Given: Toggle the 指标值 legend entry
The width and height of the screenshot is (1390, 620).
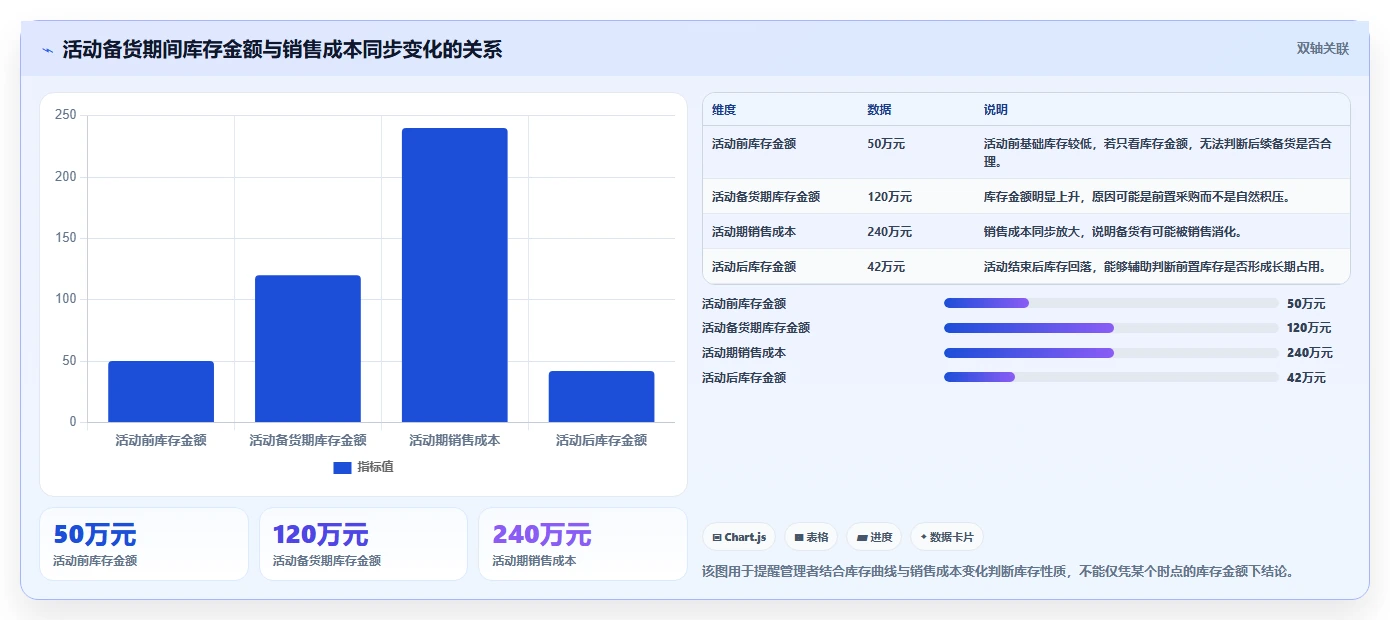Looking at the screenshot, I should click(364, 467).
